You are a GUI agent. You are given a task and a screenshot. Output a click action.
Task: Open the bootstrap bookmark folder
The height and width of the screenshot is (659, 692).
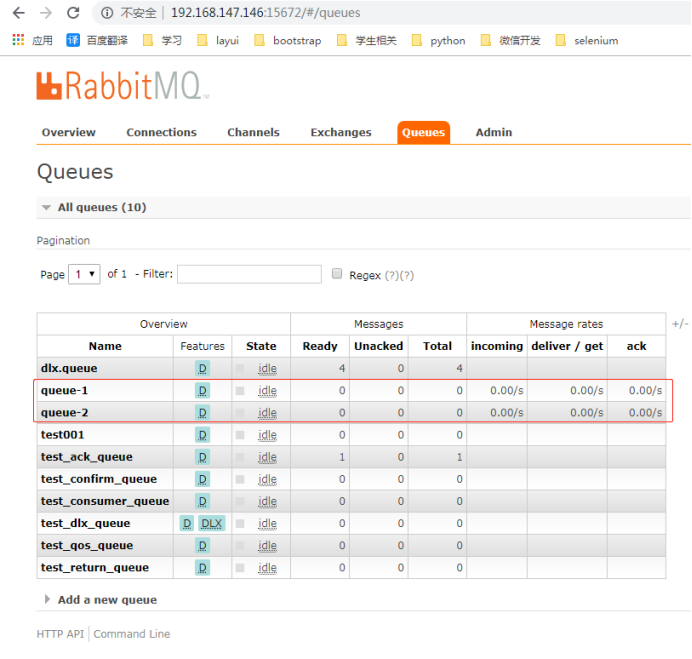click(288, 41)
